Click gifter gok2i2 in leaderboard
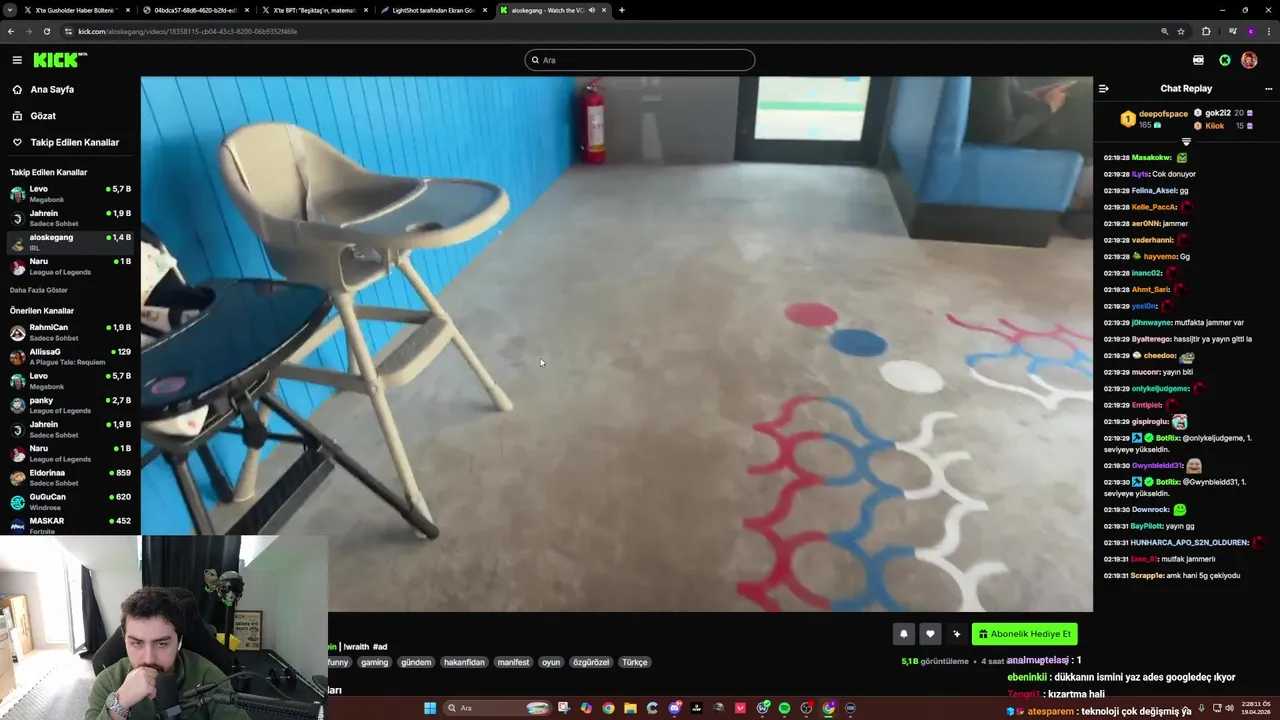The image size is (1280, 720). tap(1217, 113)
